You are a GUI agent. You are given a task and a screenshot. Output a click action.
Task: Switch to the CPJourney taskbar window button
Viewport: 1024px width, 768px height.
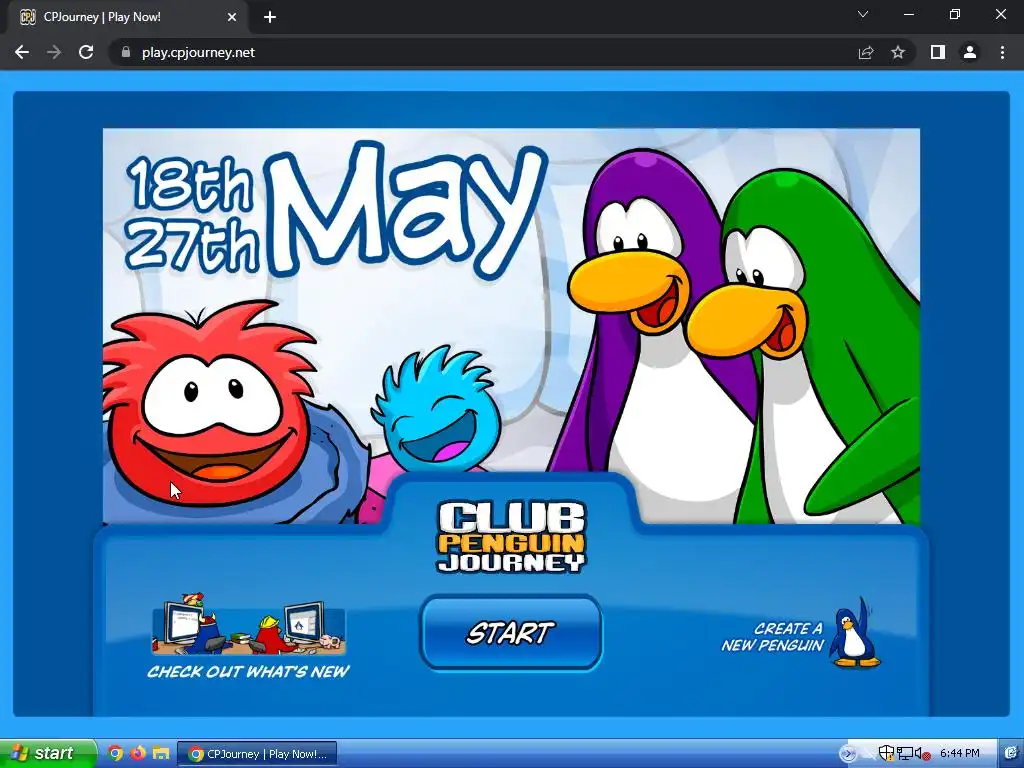pyautogui.click(x=257, y=754)
